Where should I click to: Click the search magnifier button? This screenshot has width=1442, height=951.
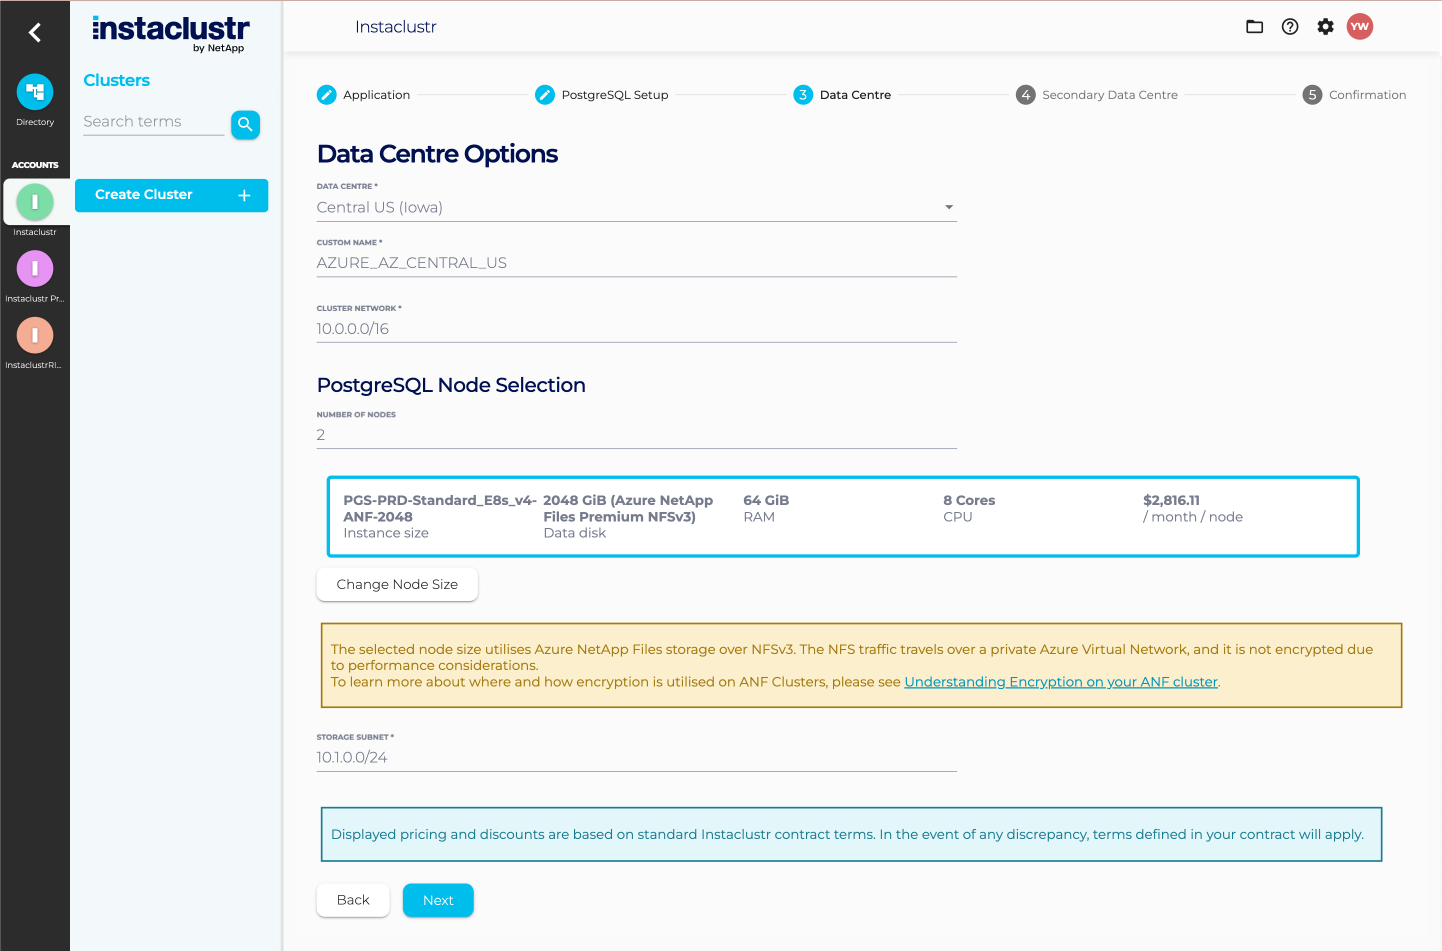tap(245, 124)
